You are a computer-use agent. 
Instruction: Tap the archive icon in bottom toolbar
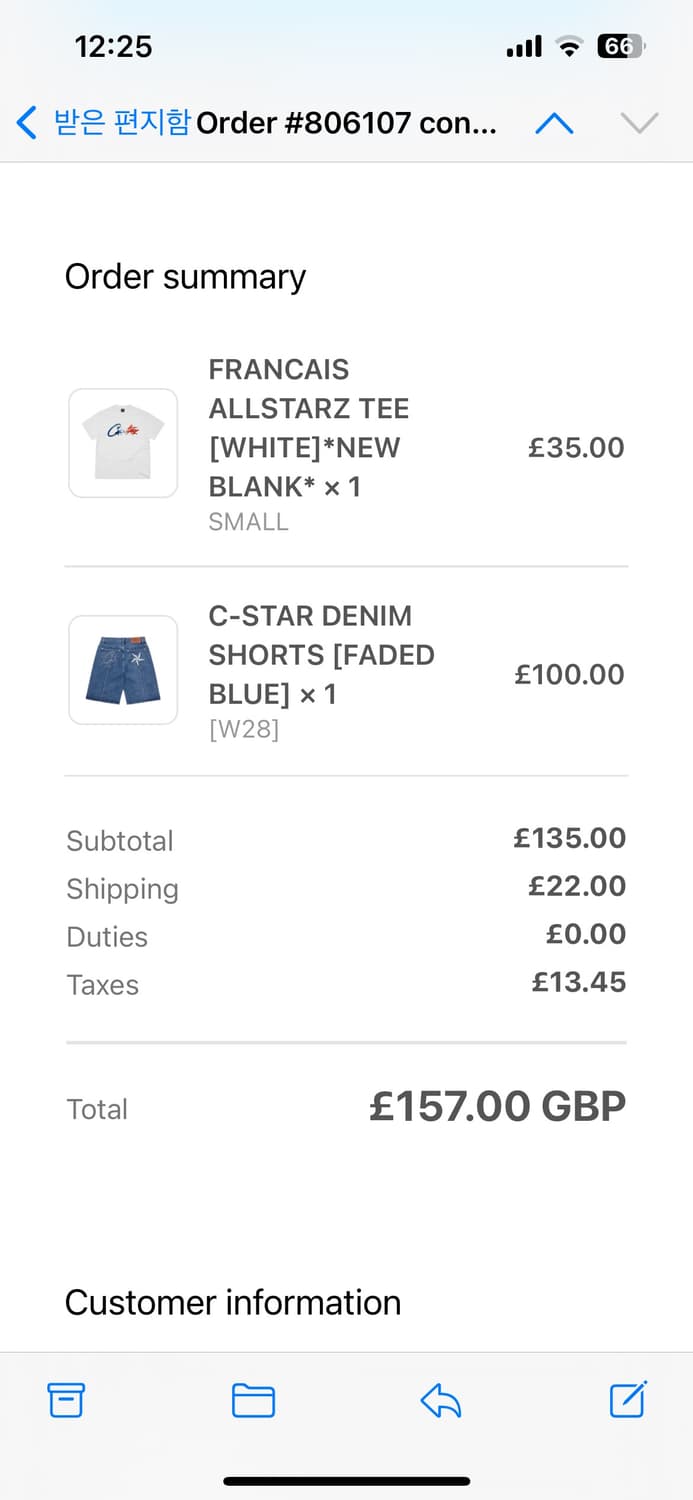pyautogui.click(x=66, y=1400)
